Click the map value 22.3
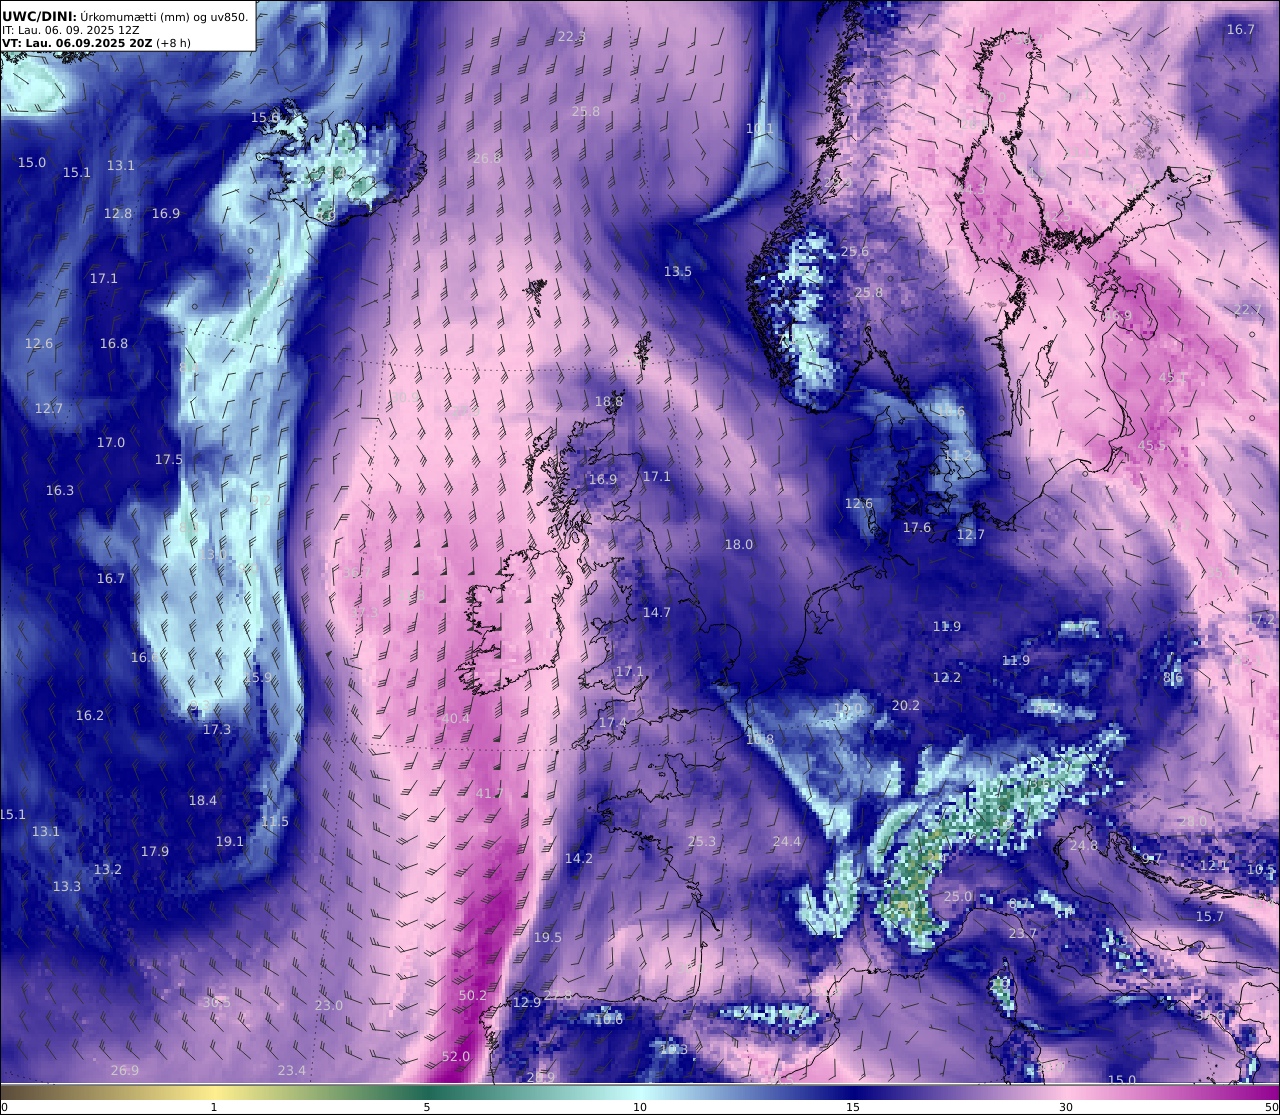This screenshot has width=1280, height=1115. tap(572, 36)
